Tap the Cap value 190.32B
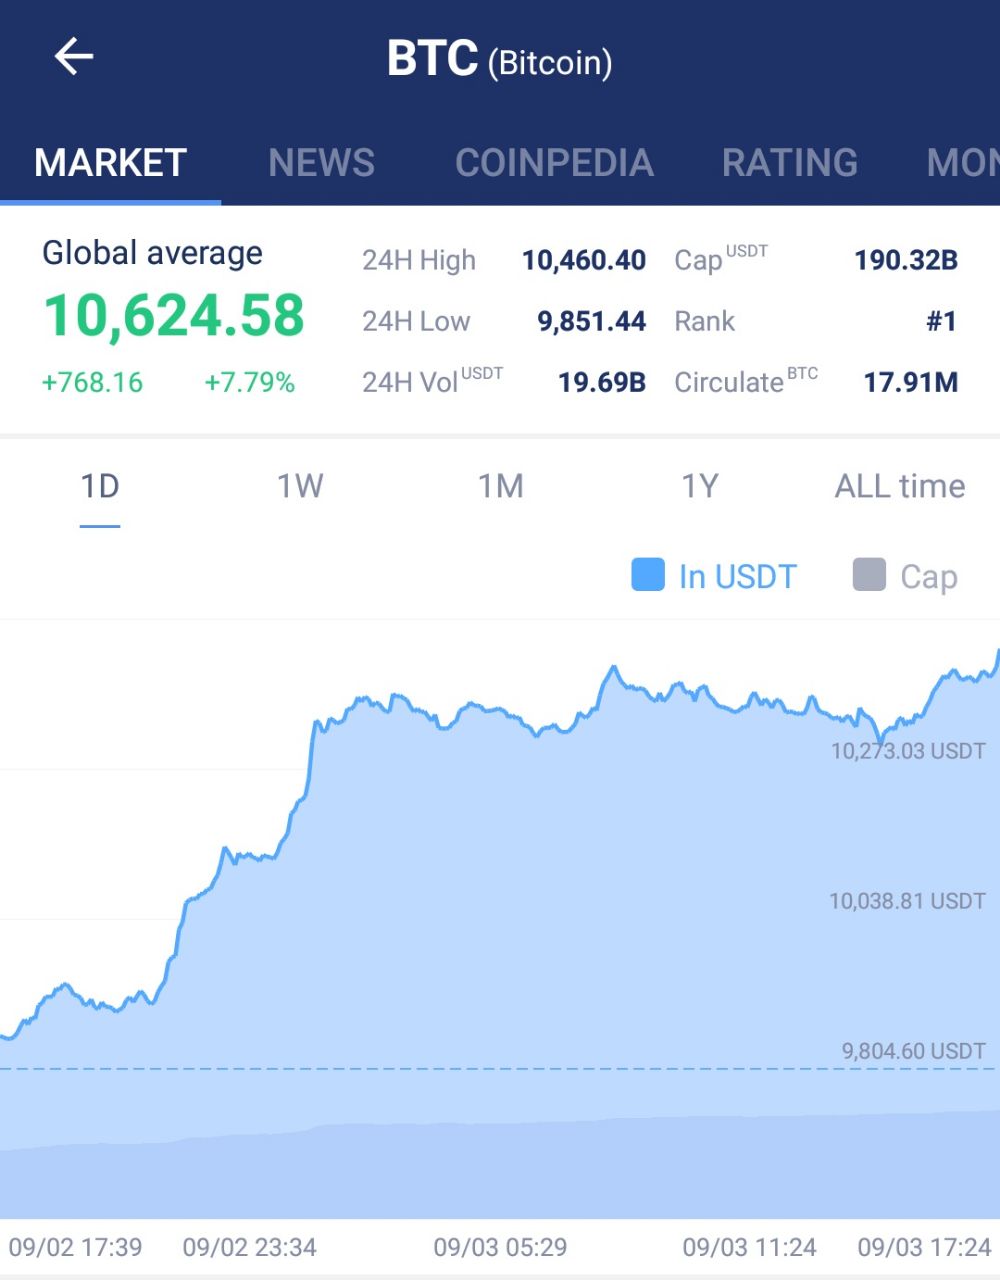This screenshot has width=1000, height=1280. tap(906, 260)
